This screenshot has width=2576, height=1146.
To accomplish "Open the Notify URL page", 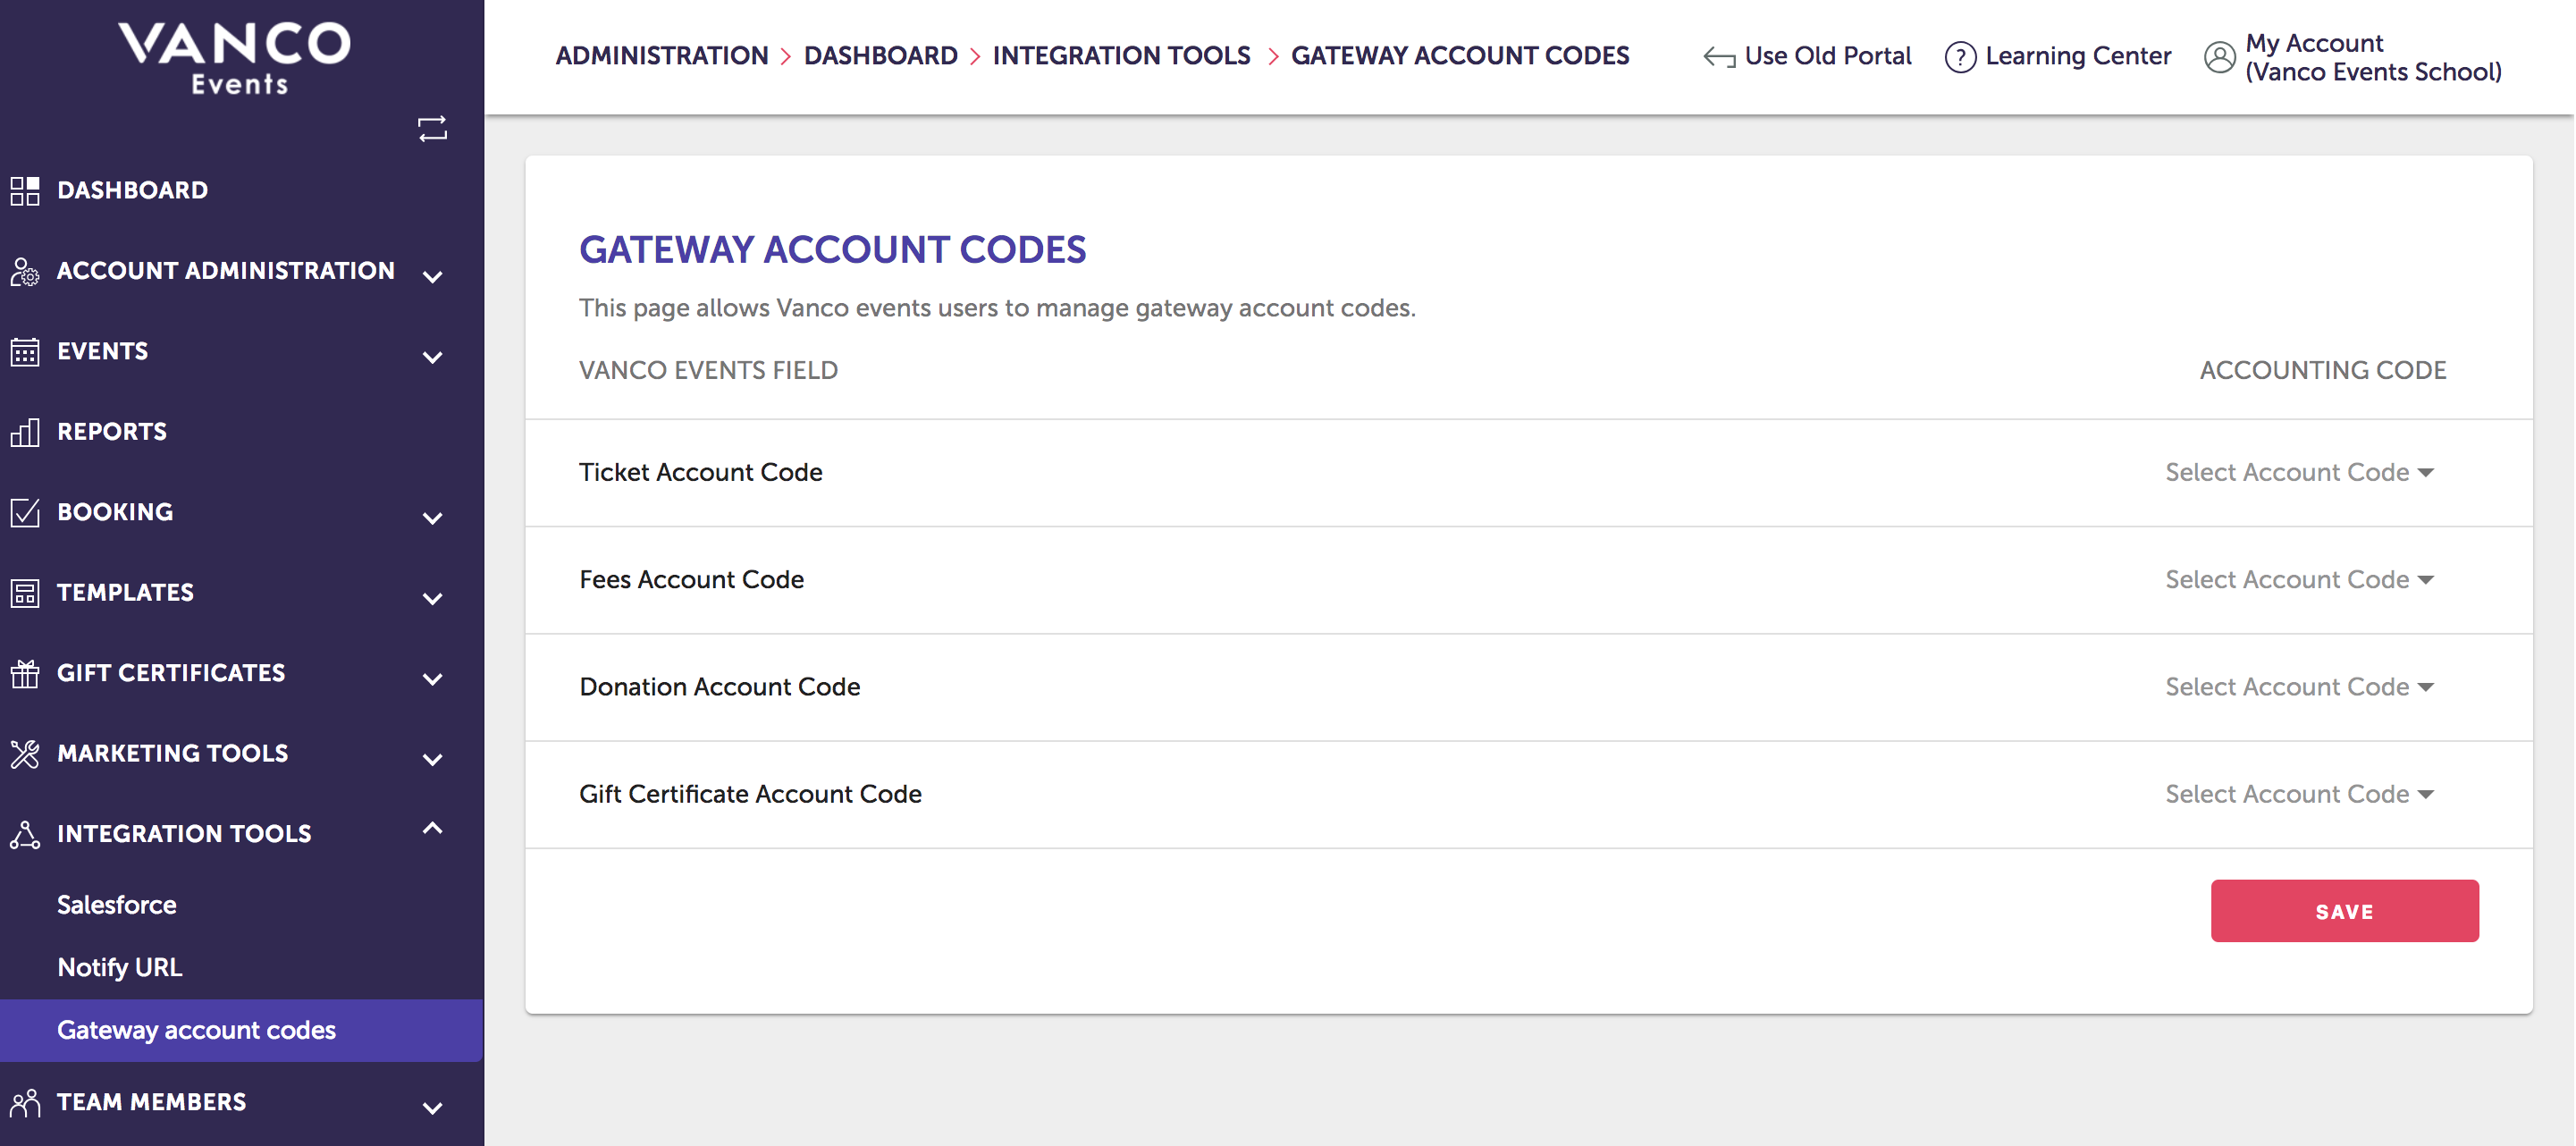I will pyautogui.click(x=119, y=967).
